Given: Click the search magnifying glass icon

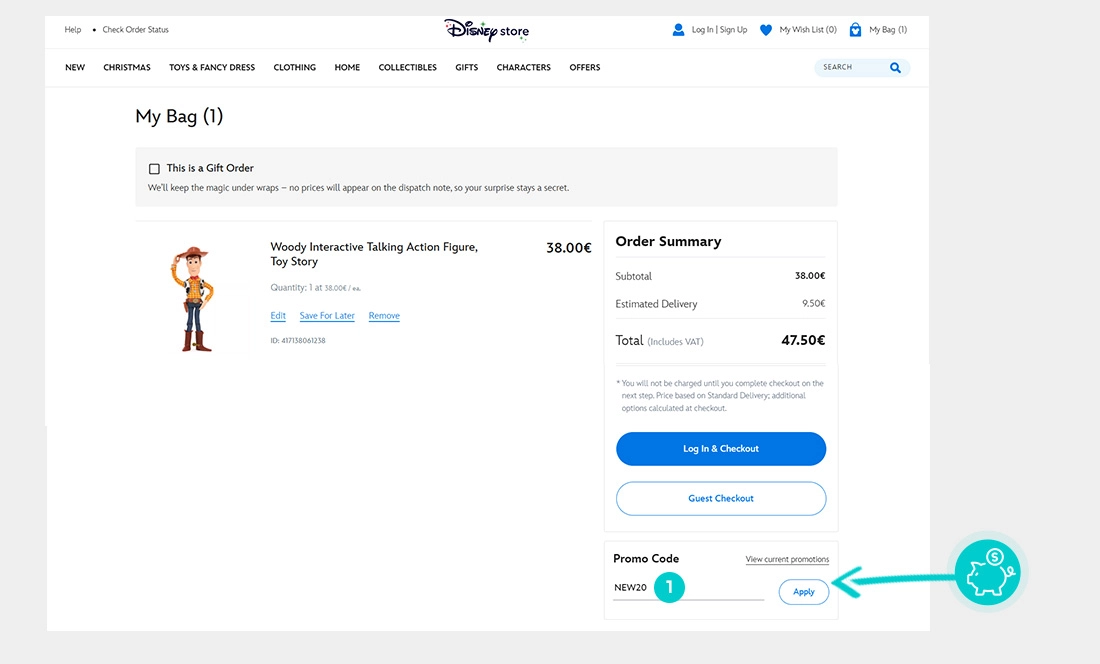Looking at the screenshot, I should point(895,67).
